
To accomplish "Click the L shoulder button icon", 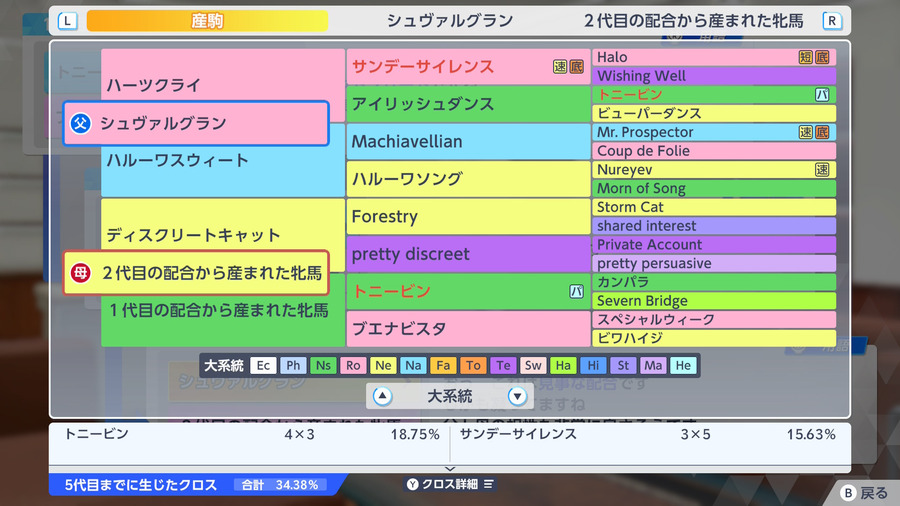I will pos(68,21).
